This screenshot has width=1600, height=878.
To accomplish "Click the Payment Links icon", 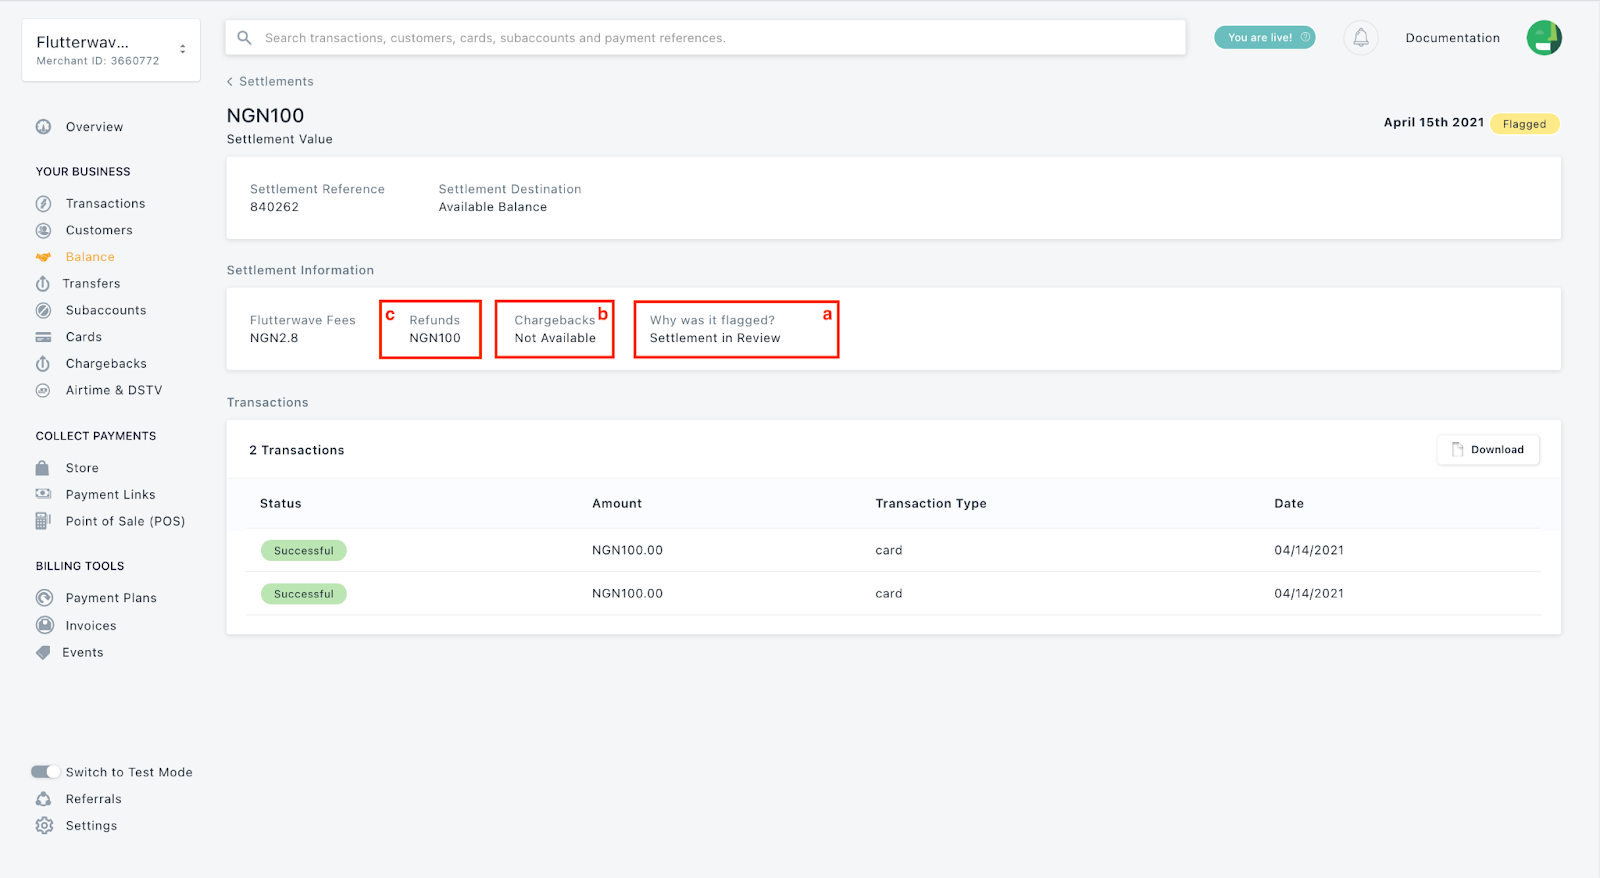I will [x=43, y=494].
